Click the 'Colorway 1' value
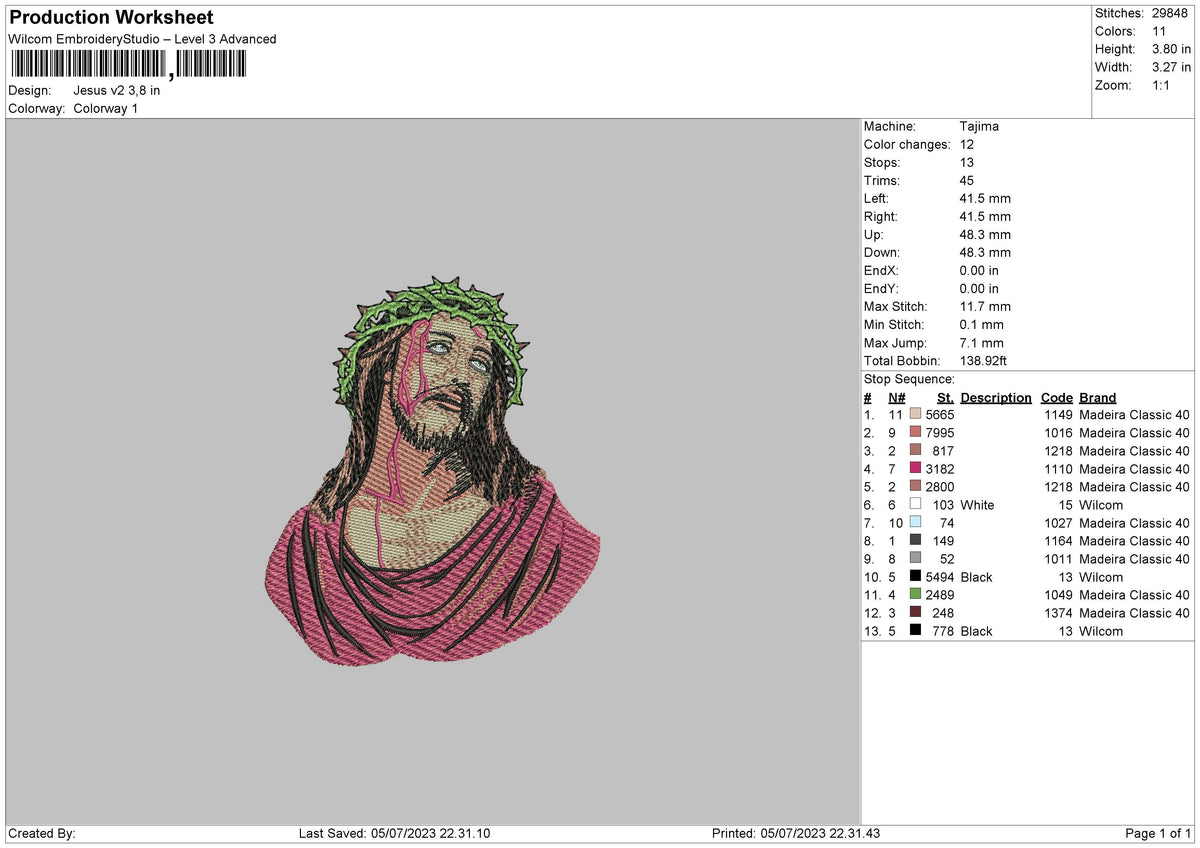Image resolution: width=1200 pixels, height=848 pixels. 106,108
